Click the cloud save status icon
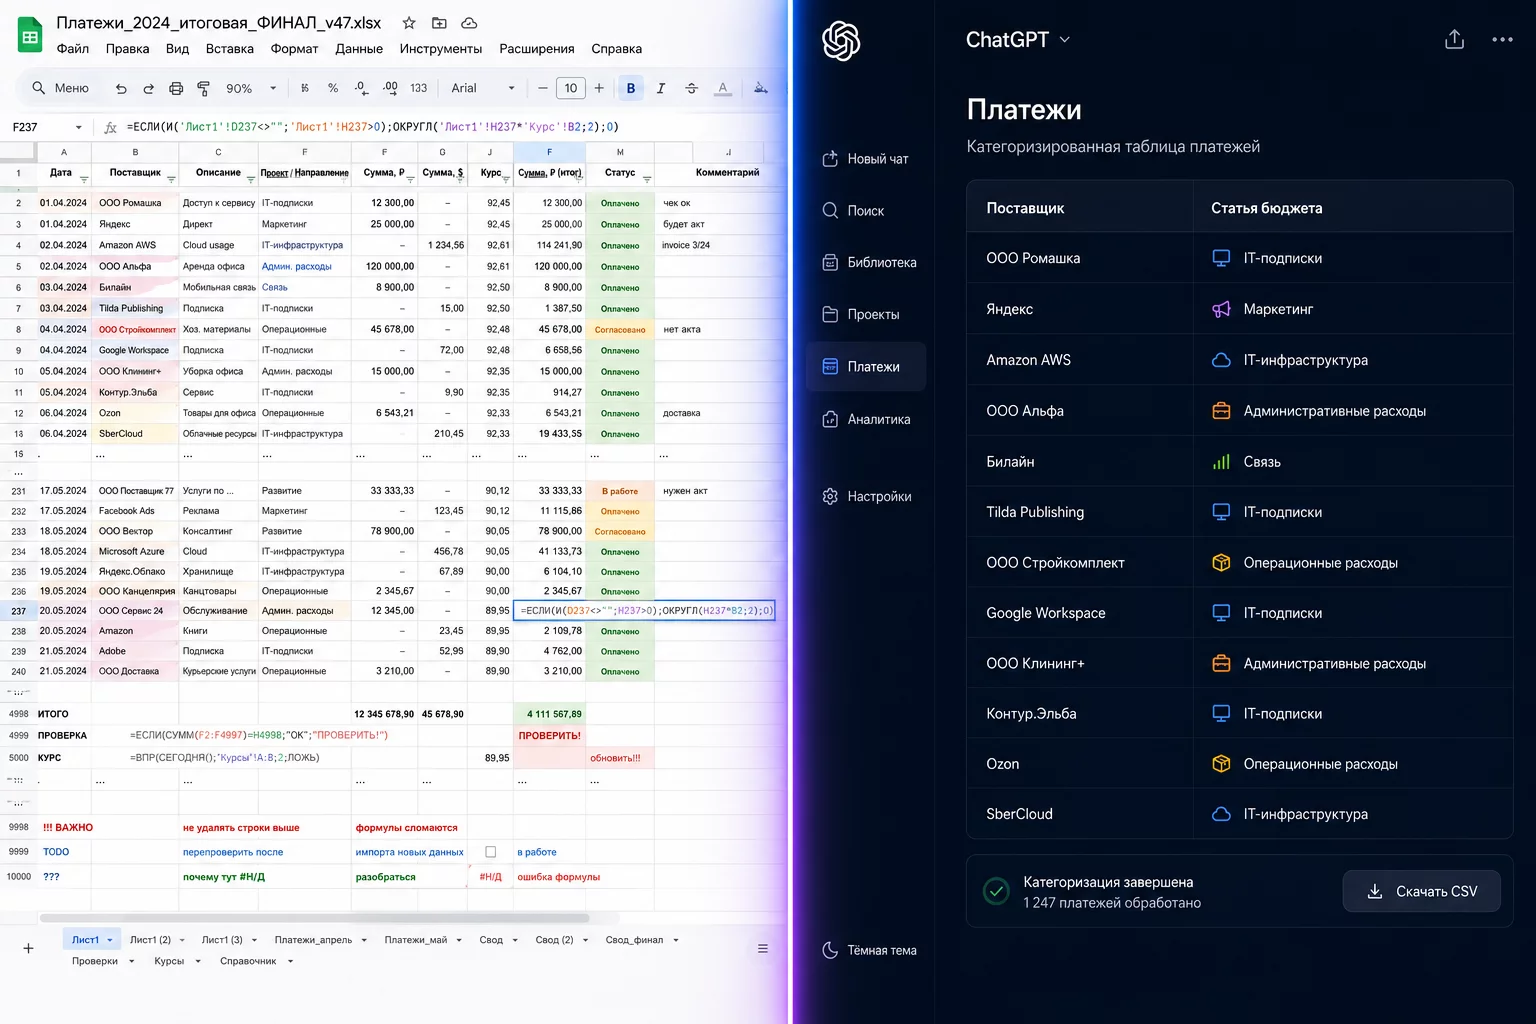Viewport: 1536px width, 1024px height. coord(469,23)
